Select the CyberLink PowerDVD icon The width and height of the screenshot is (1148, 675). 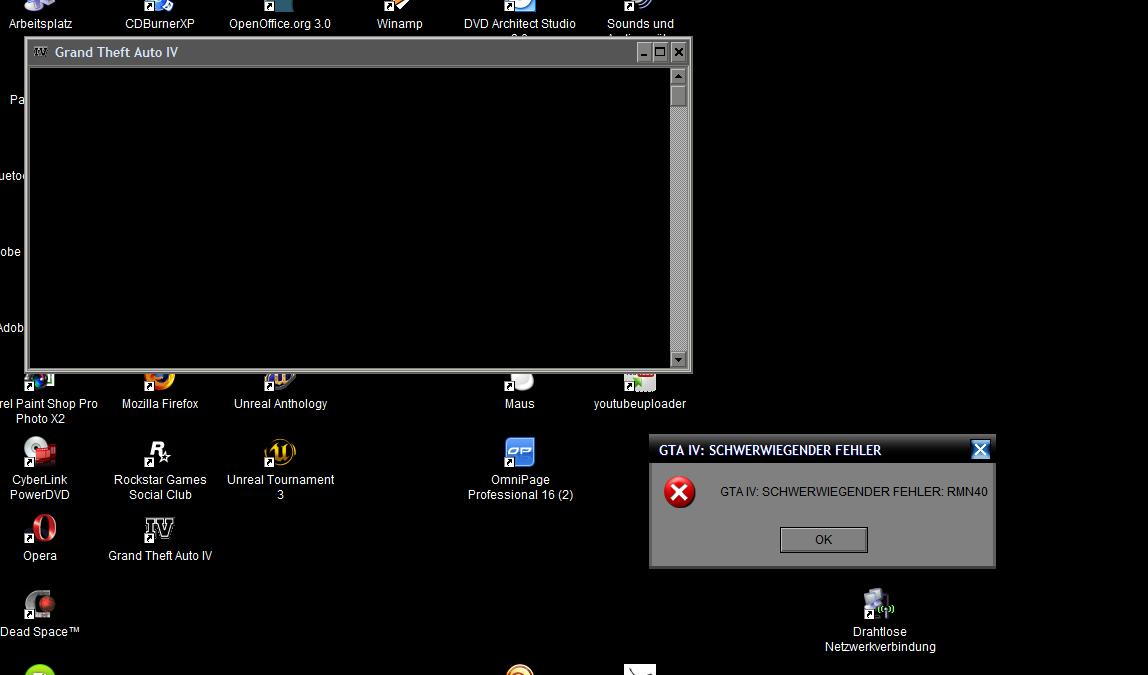(40, 469)
